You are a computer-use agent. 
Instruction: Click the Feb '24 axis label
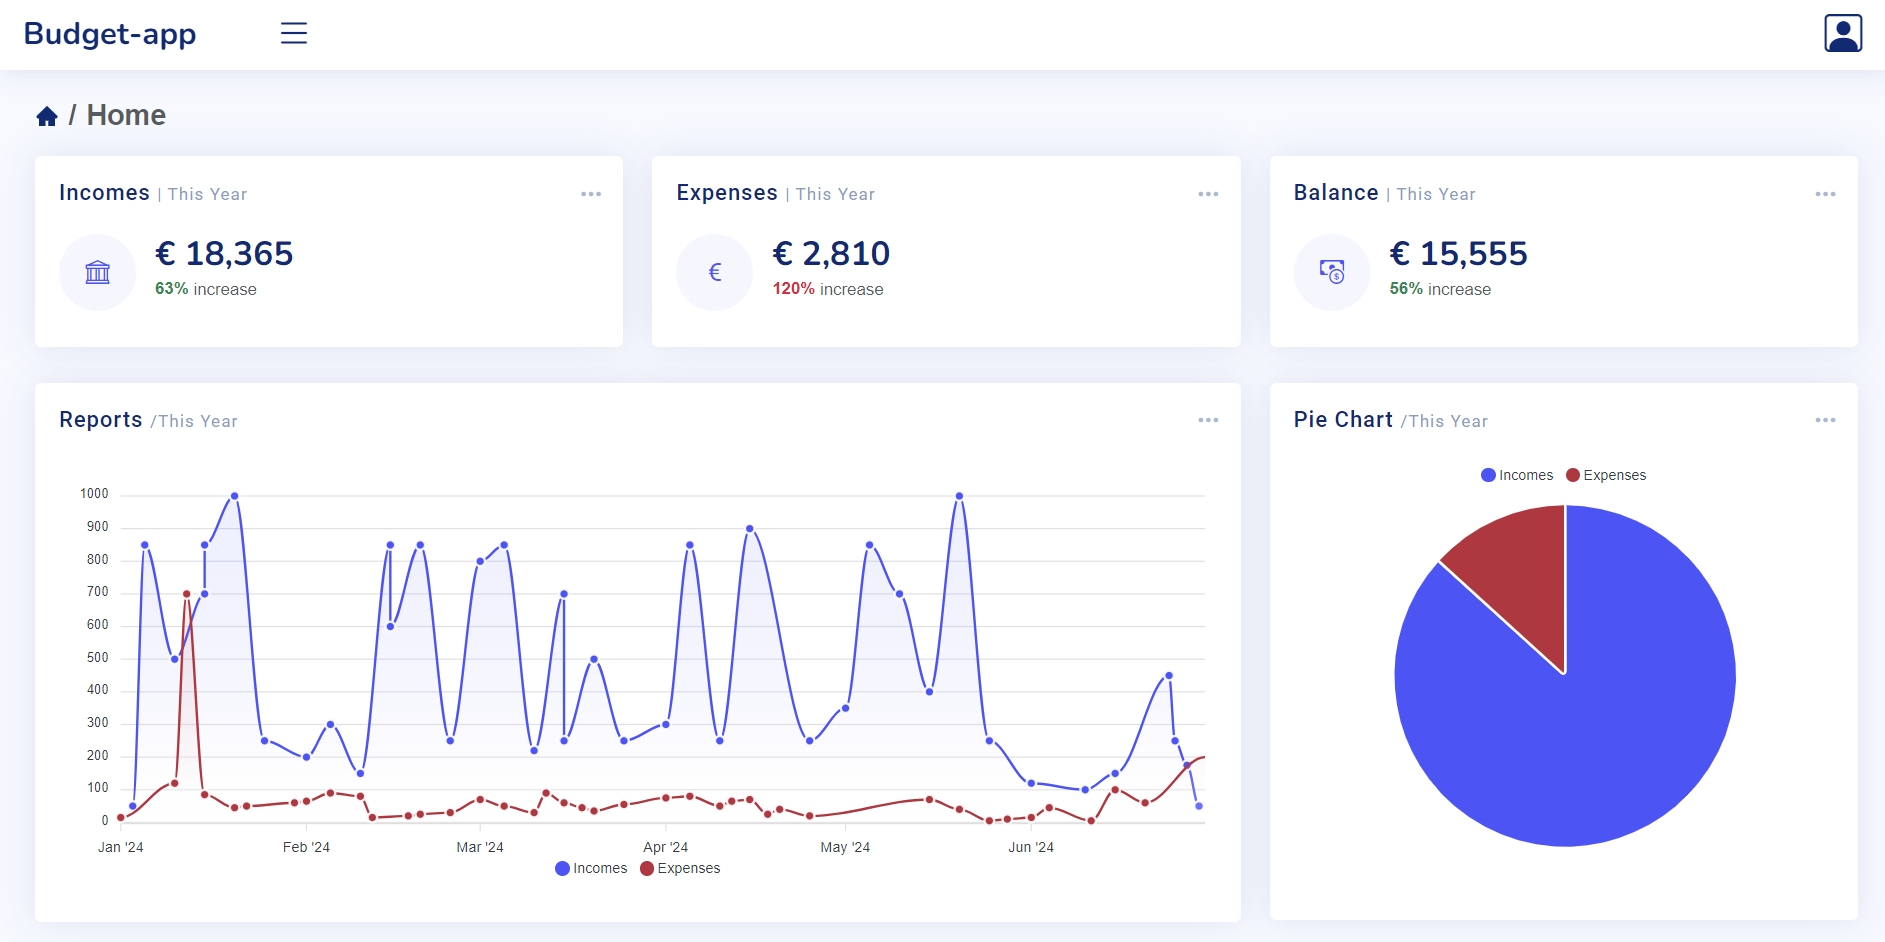306,847
